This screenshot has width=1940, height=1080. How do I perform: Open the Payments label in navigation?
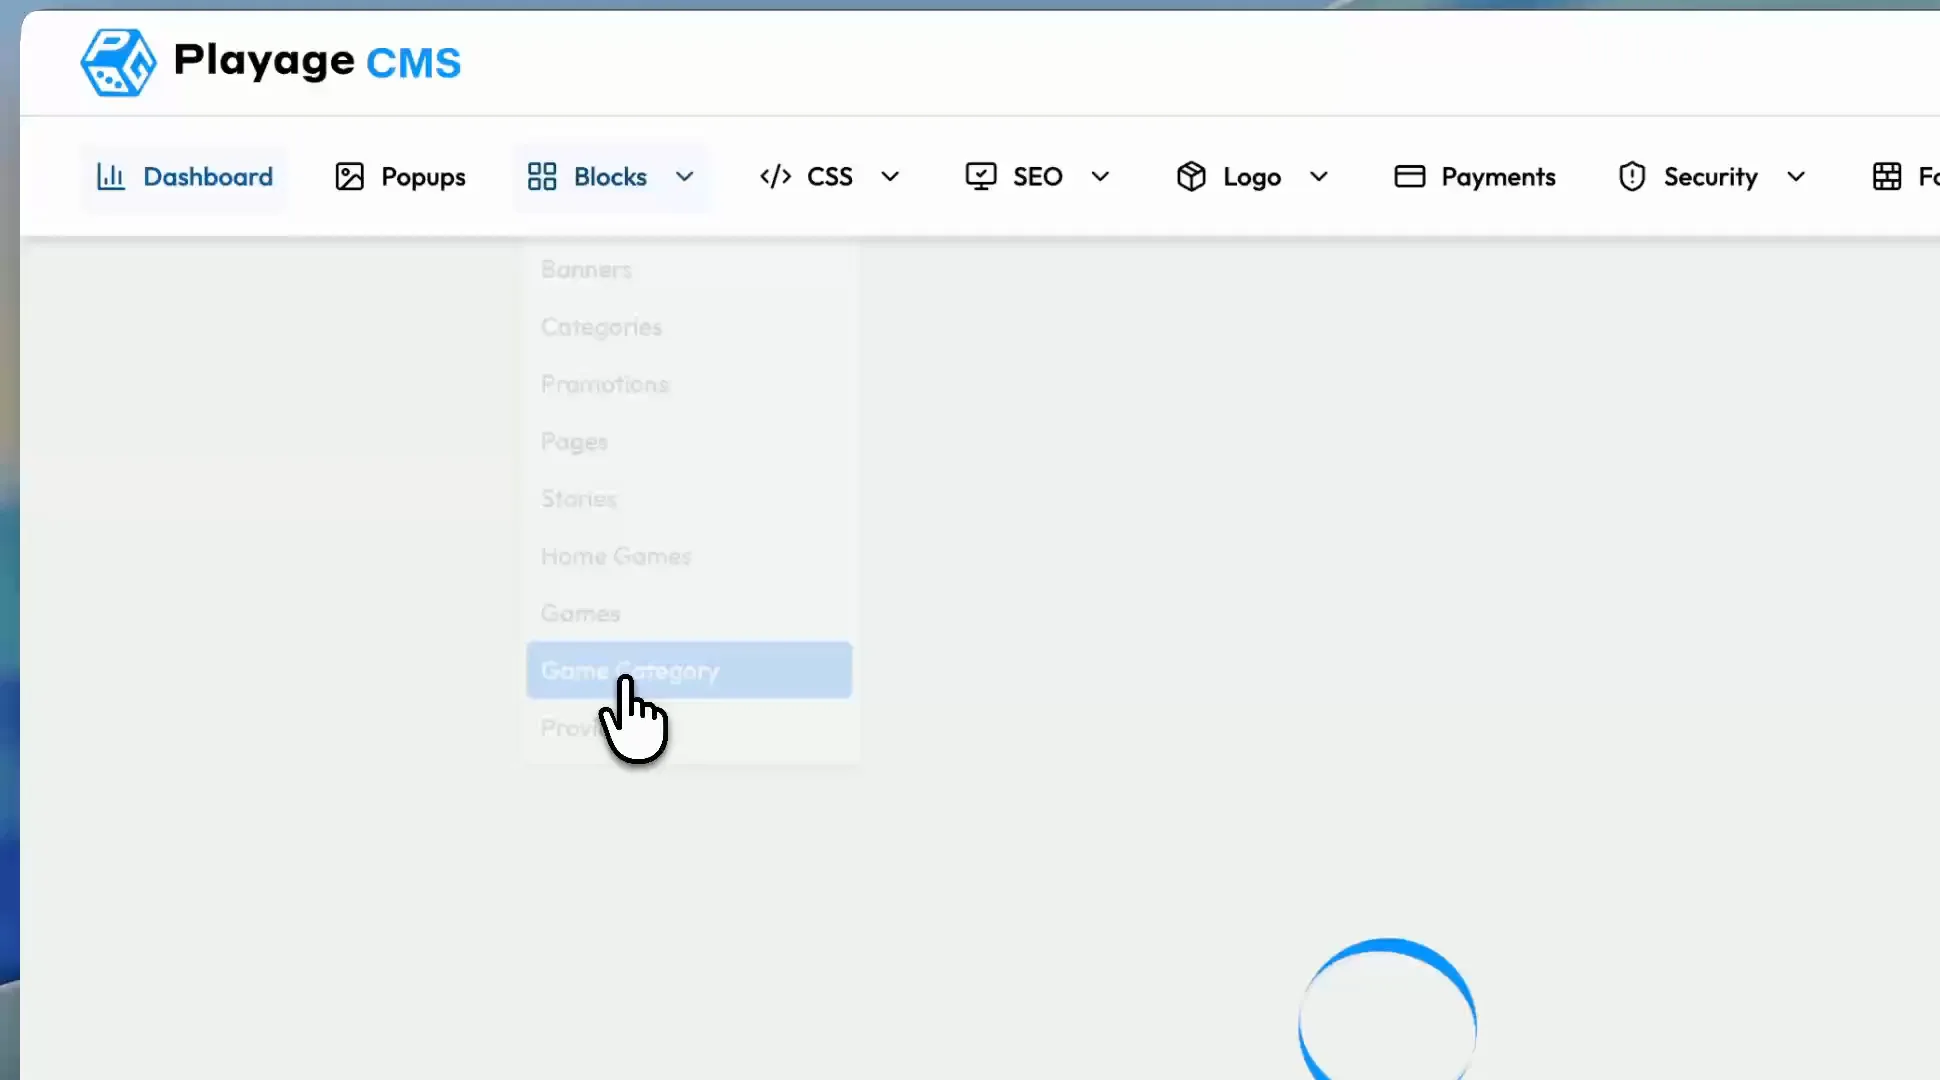pyautogui.click(x=1499, y=178)
